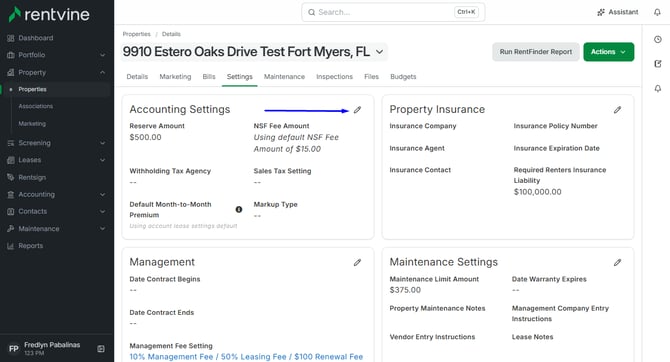Expand the Contacts sidebar menu

click(x=103, y=212)
